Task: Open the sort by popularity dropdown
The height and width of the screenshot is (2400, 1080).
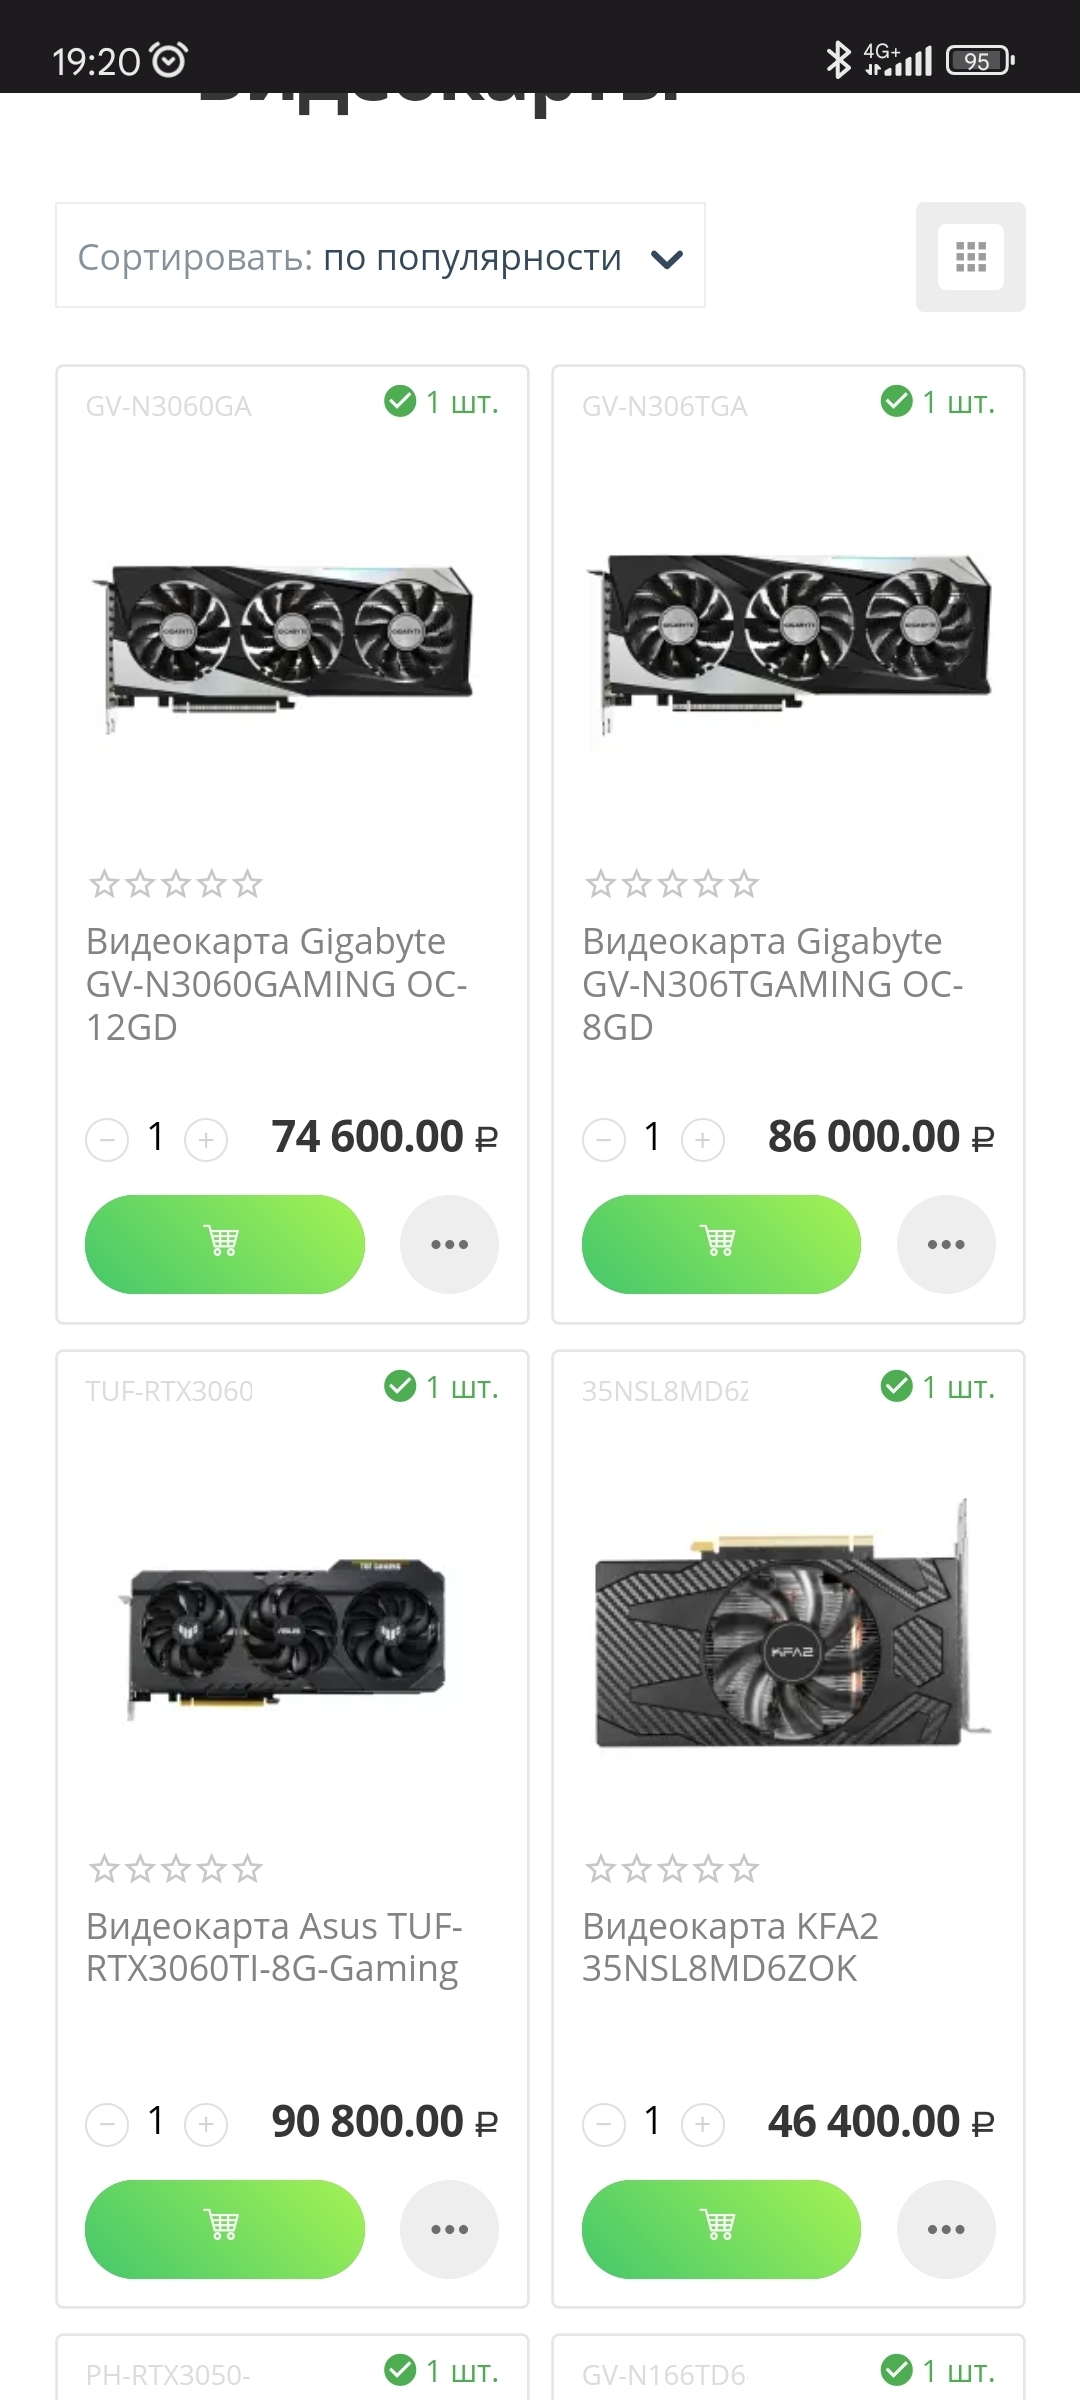Action: coord(380,256)
